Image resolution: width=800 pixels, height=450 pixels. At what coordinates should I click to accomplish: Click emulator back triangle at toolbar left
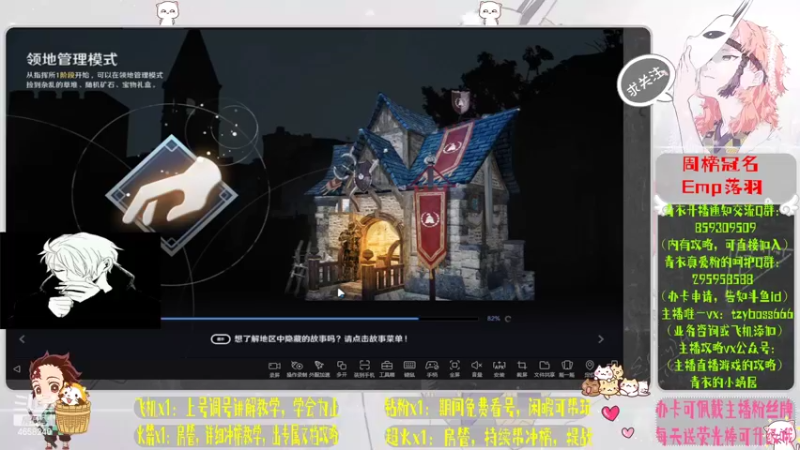[x=17, y=368]
